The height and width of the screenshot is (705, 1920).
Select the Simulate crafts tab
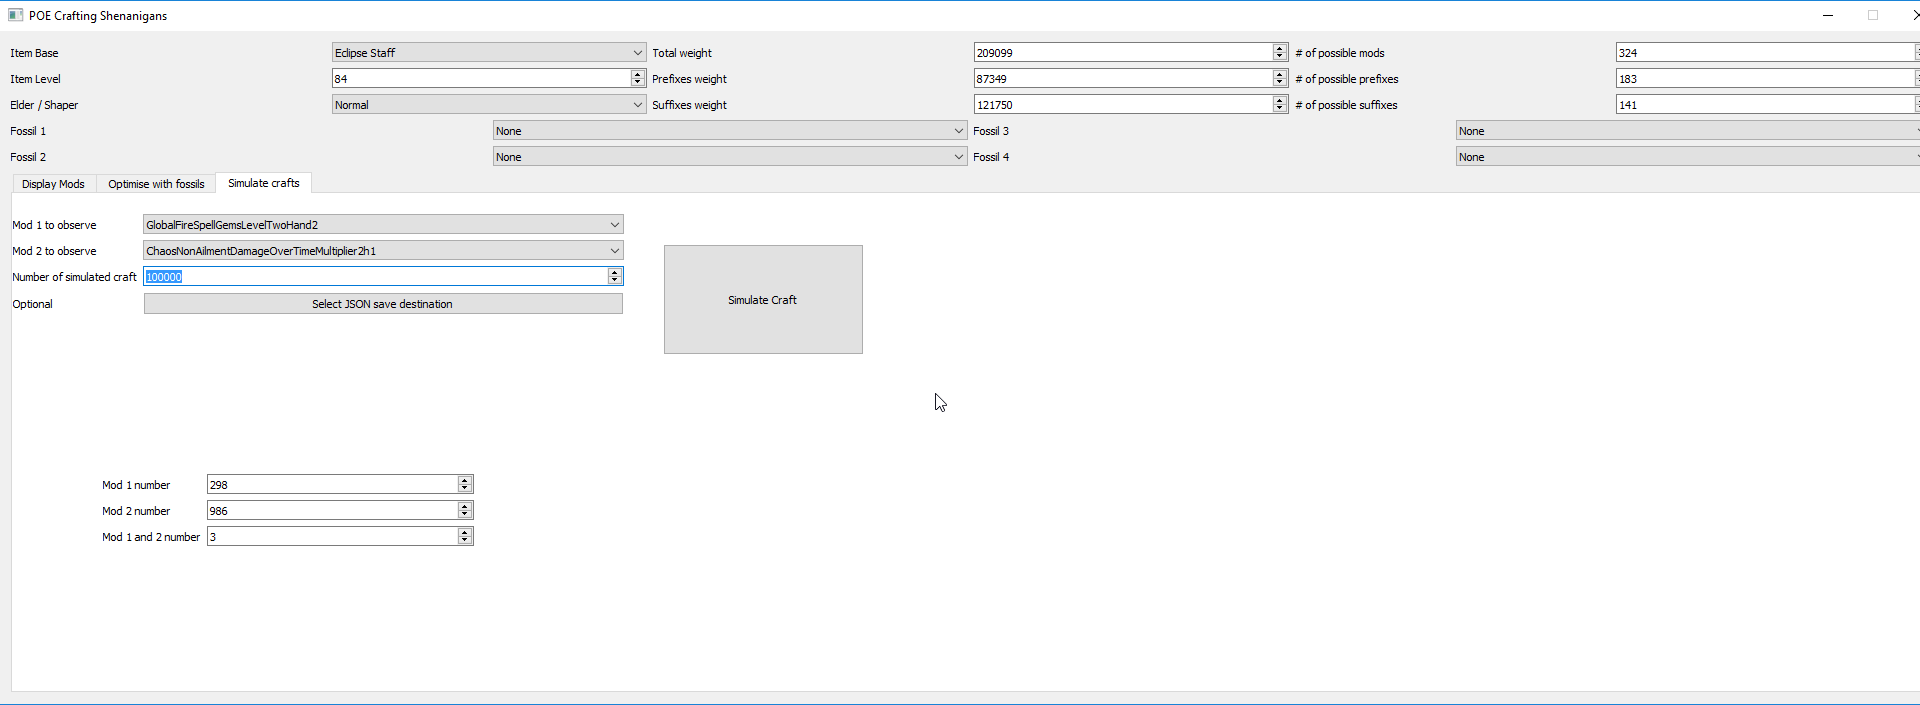(x=264, y=183)
